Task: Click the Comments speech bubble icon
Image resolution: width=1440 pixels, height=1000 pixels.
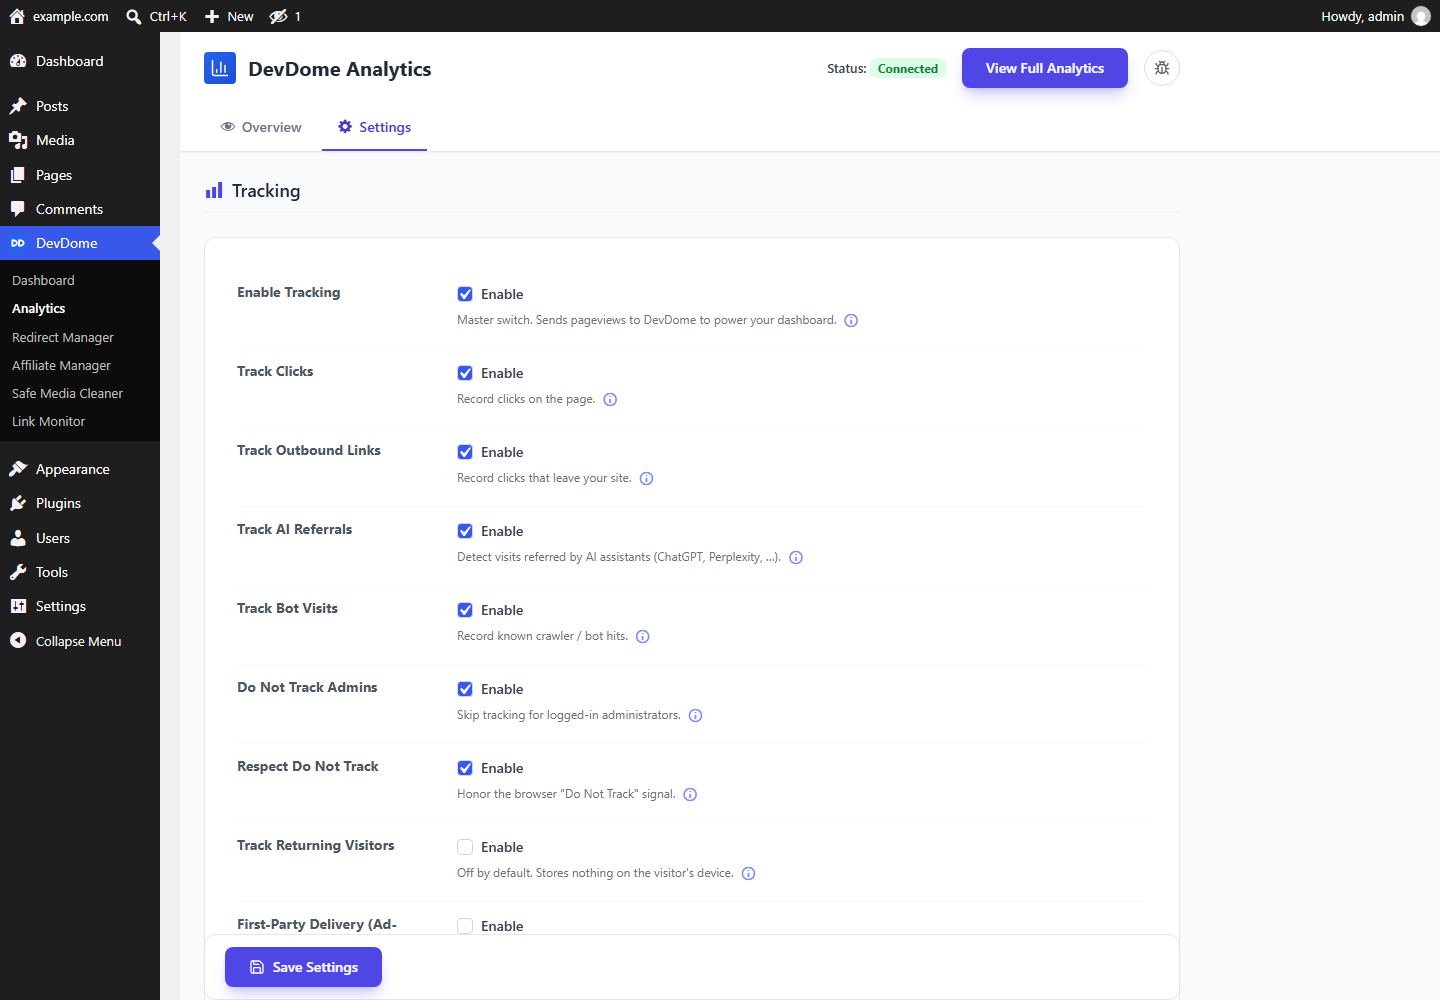Action: point(18,209)
